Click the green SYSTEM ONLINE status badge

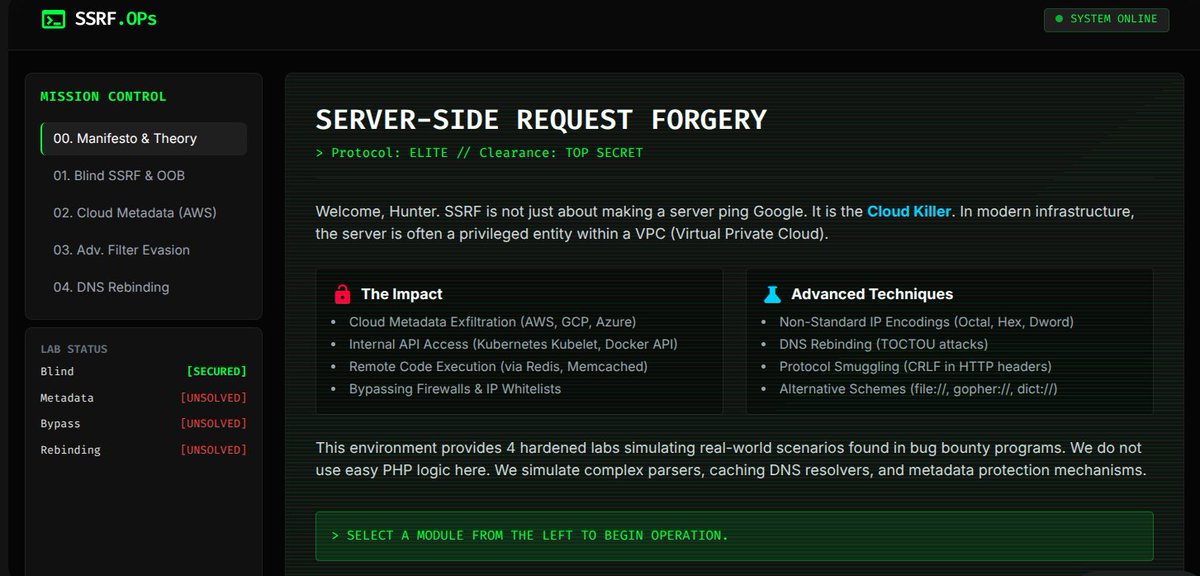coord(1106,19)
